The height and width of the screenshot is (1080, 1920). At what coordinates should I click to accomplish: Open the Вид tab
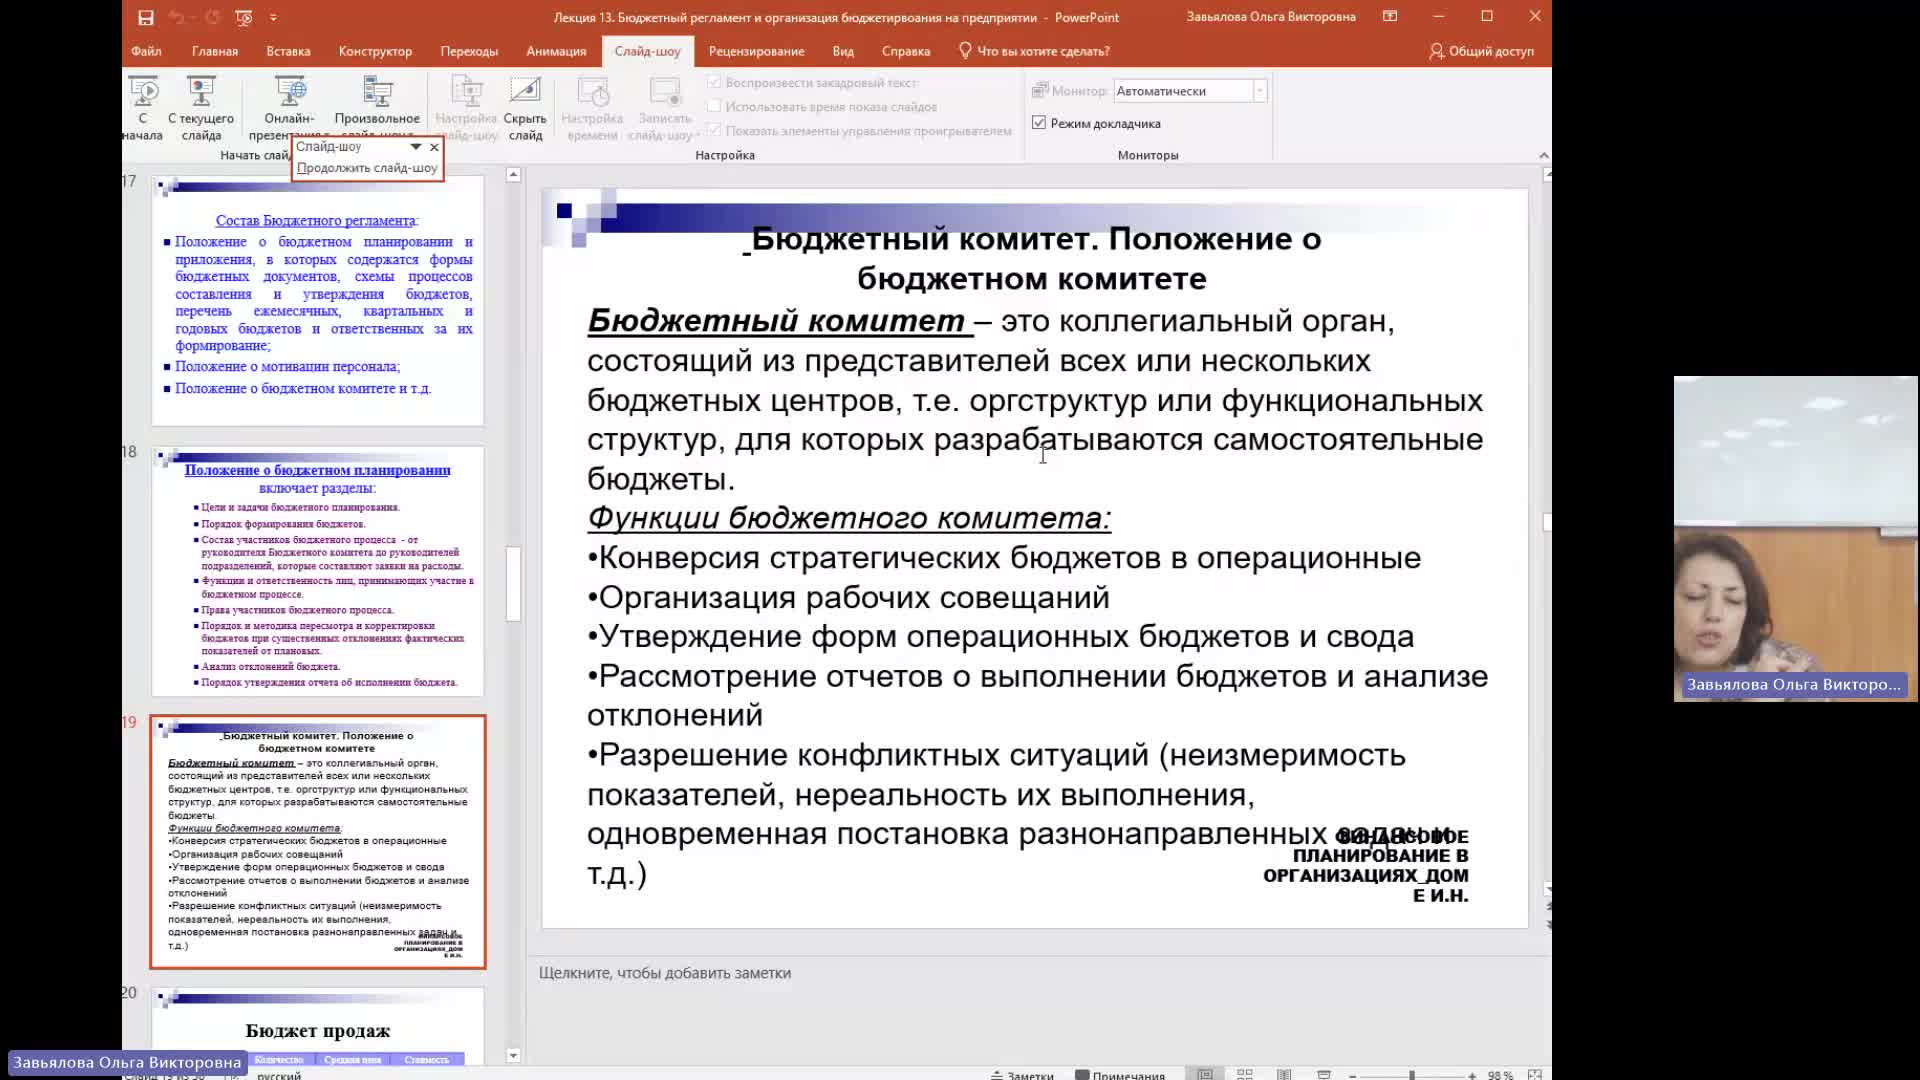[x=843, y=51]
